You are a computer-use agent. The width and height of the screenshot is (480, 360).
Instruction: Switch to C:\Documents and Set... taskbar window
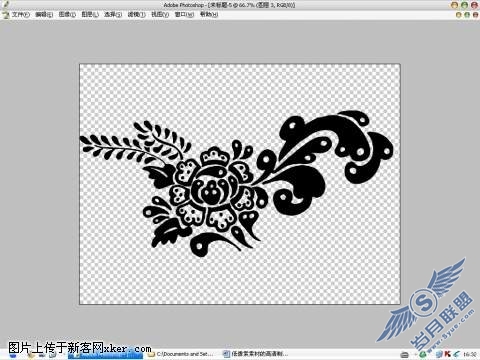182,354
